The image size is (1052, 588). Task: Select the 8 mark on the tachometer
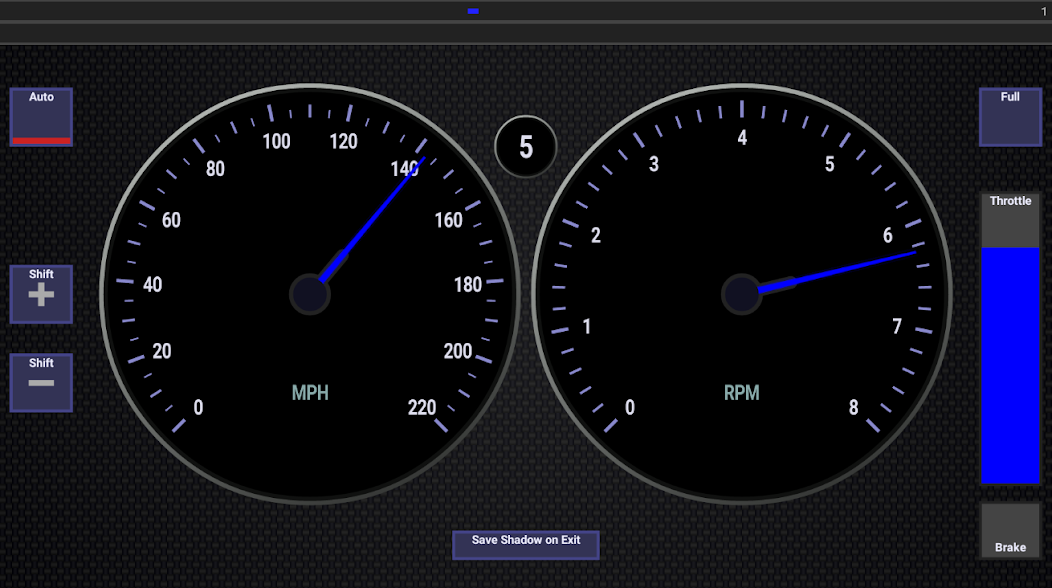(x=855, y=408)
